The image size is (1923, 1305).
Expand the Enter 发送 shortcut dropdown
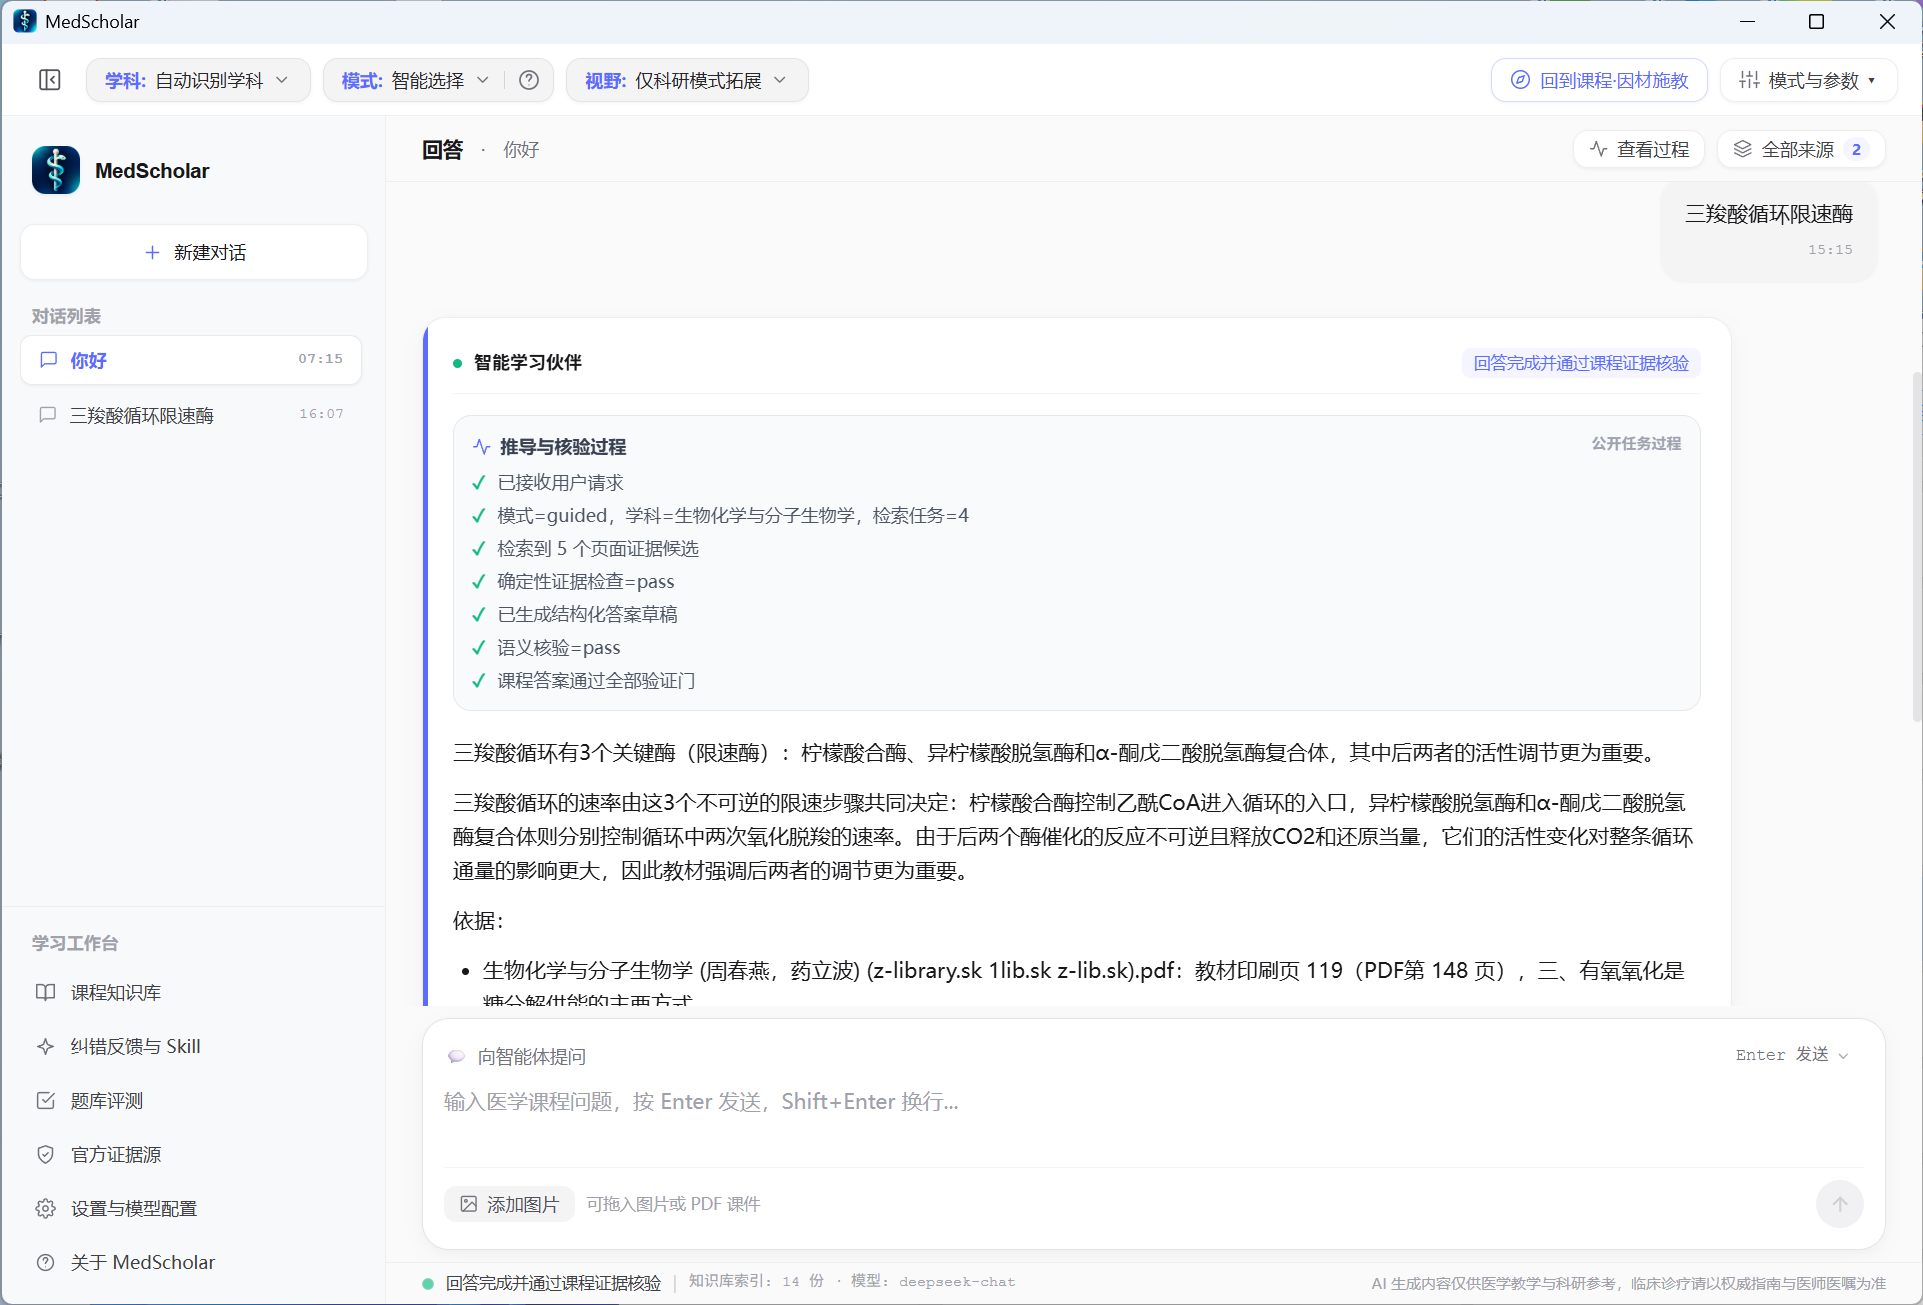click(x=1792, y=1055)
